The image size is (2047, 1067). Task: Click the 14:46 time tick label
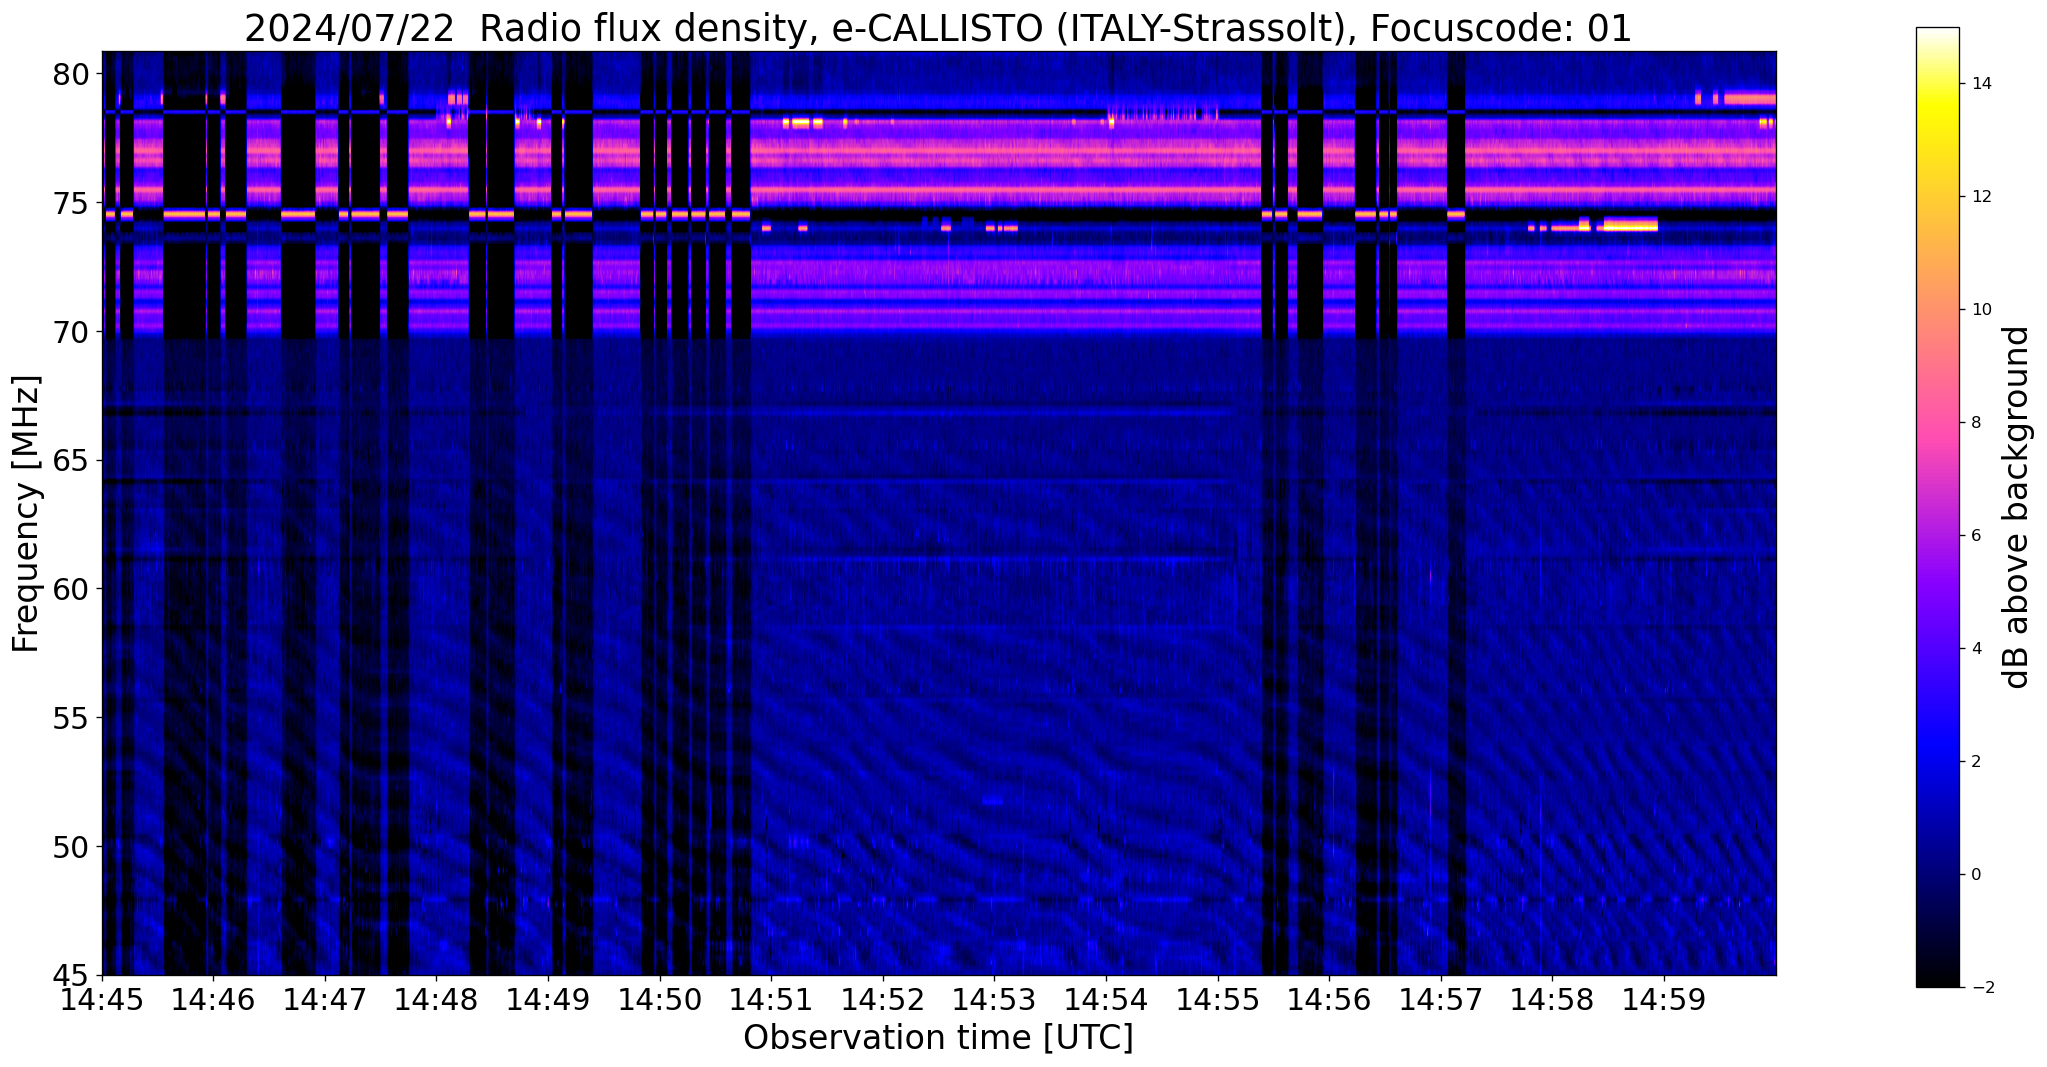(213, 999)
